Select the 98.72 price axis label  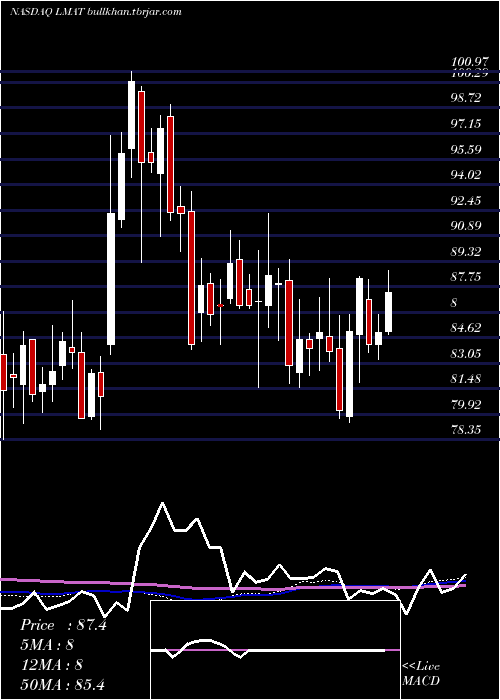(466, 98)
